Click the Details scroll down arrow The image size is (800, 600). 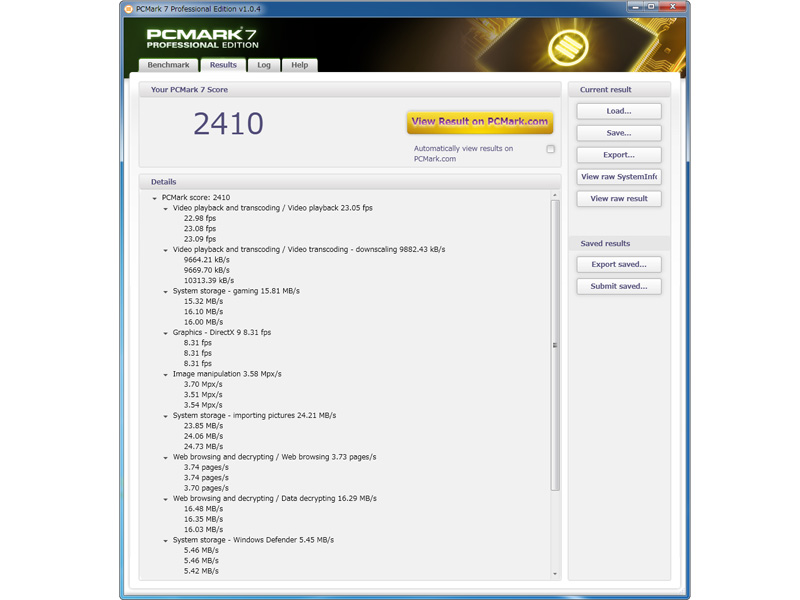[x=555, y=574]
